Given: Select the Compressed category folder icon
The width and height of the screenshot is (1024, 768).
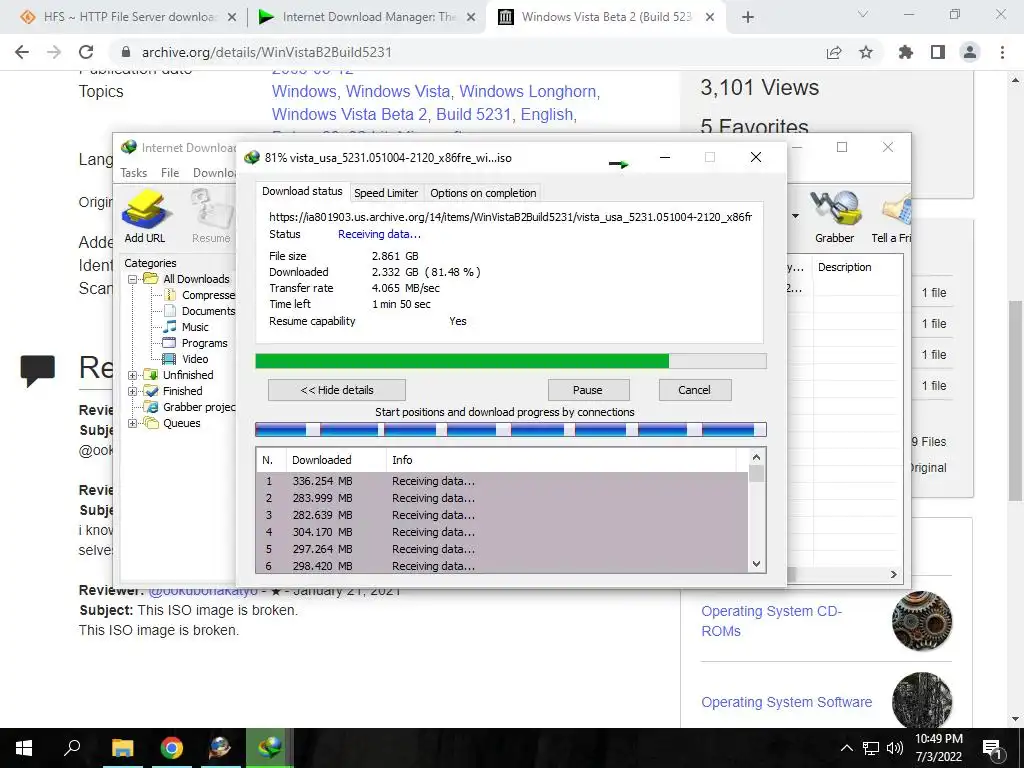Looking at the screenshot, I should coord(170,295).
